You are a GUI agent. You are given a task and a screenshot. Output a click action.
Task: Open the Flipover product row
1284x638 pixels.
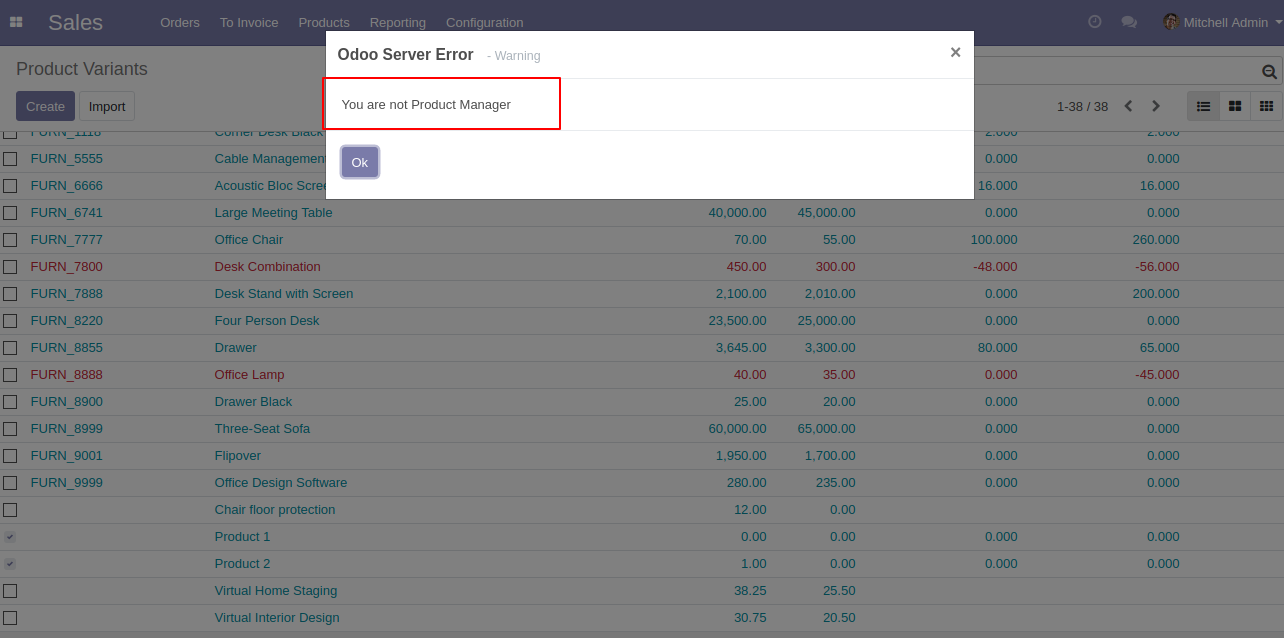tap(642, 456)
